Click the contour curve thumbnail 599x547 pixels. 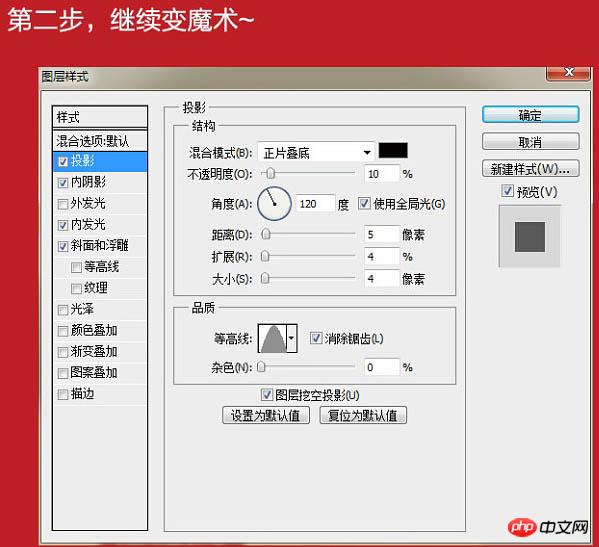[x=272, y=338]
